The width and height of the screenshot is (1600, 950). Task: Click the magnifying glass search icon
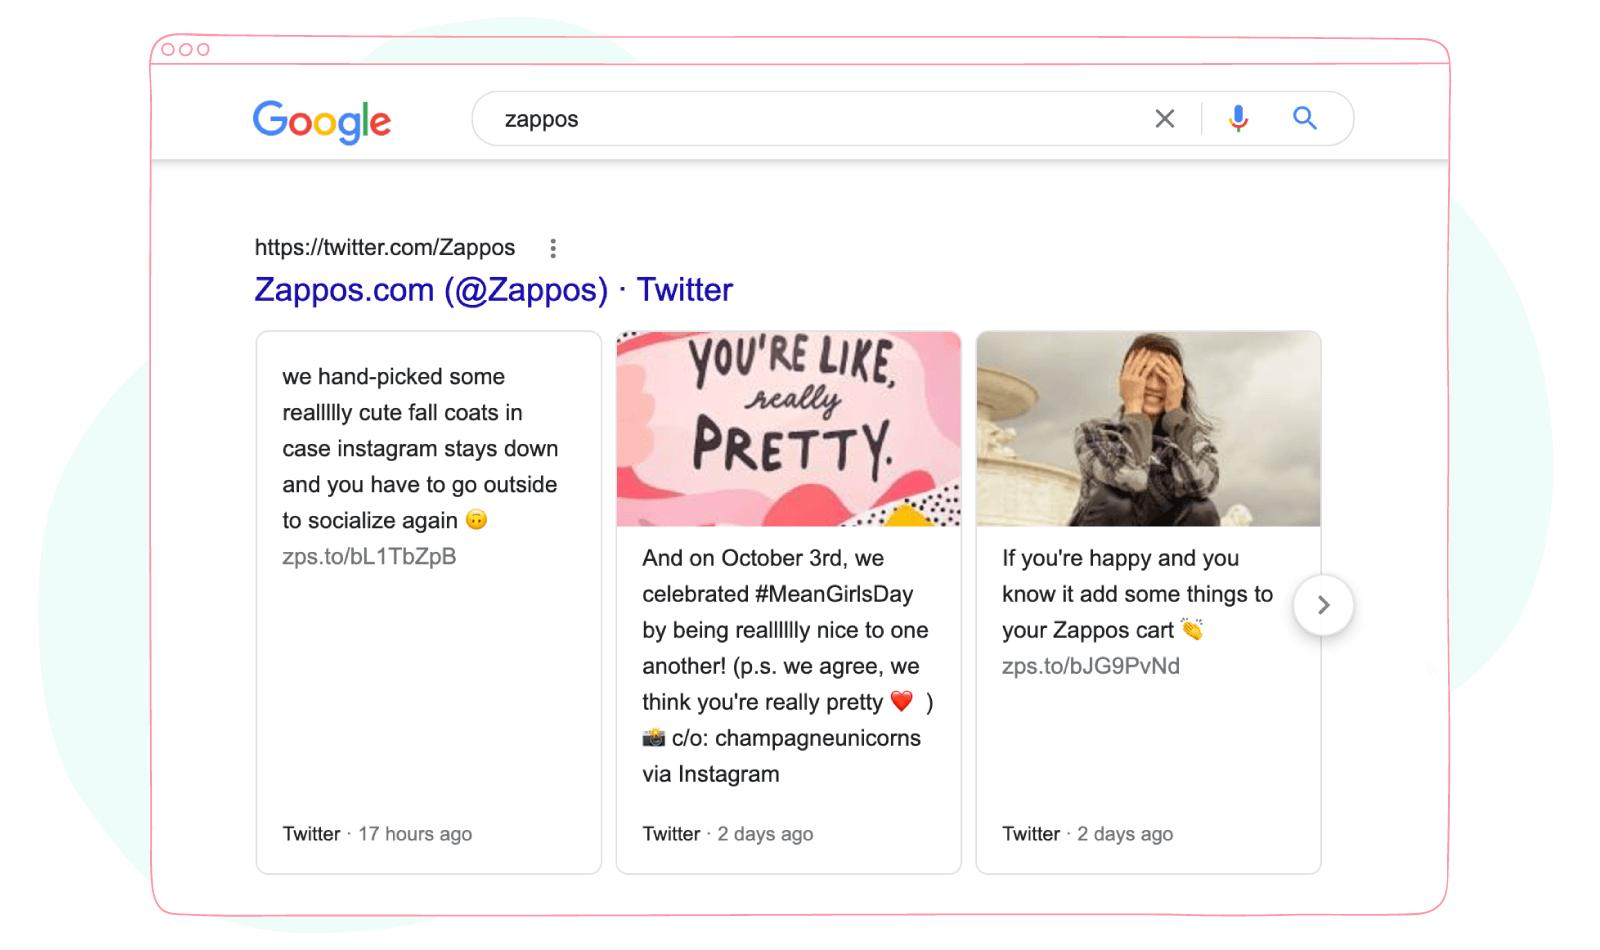(x=1304, y=118)
